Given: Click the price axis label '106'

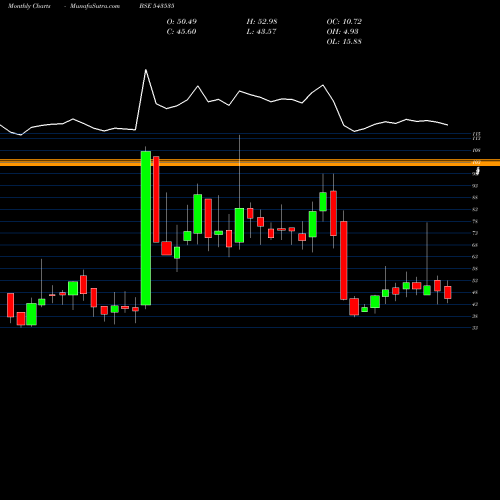Looking at the screenshot, I should point(476,150).
